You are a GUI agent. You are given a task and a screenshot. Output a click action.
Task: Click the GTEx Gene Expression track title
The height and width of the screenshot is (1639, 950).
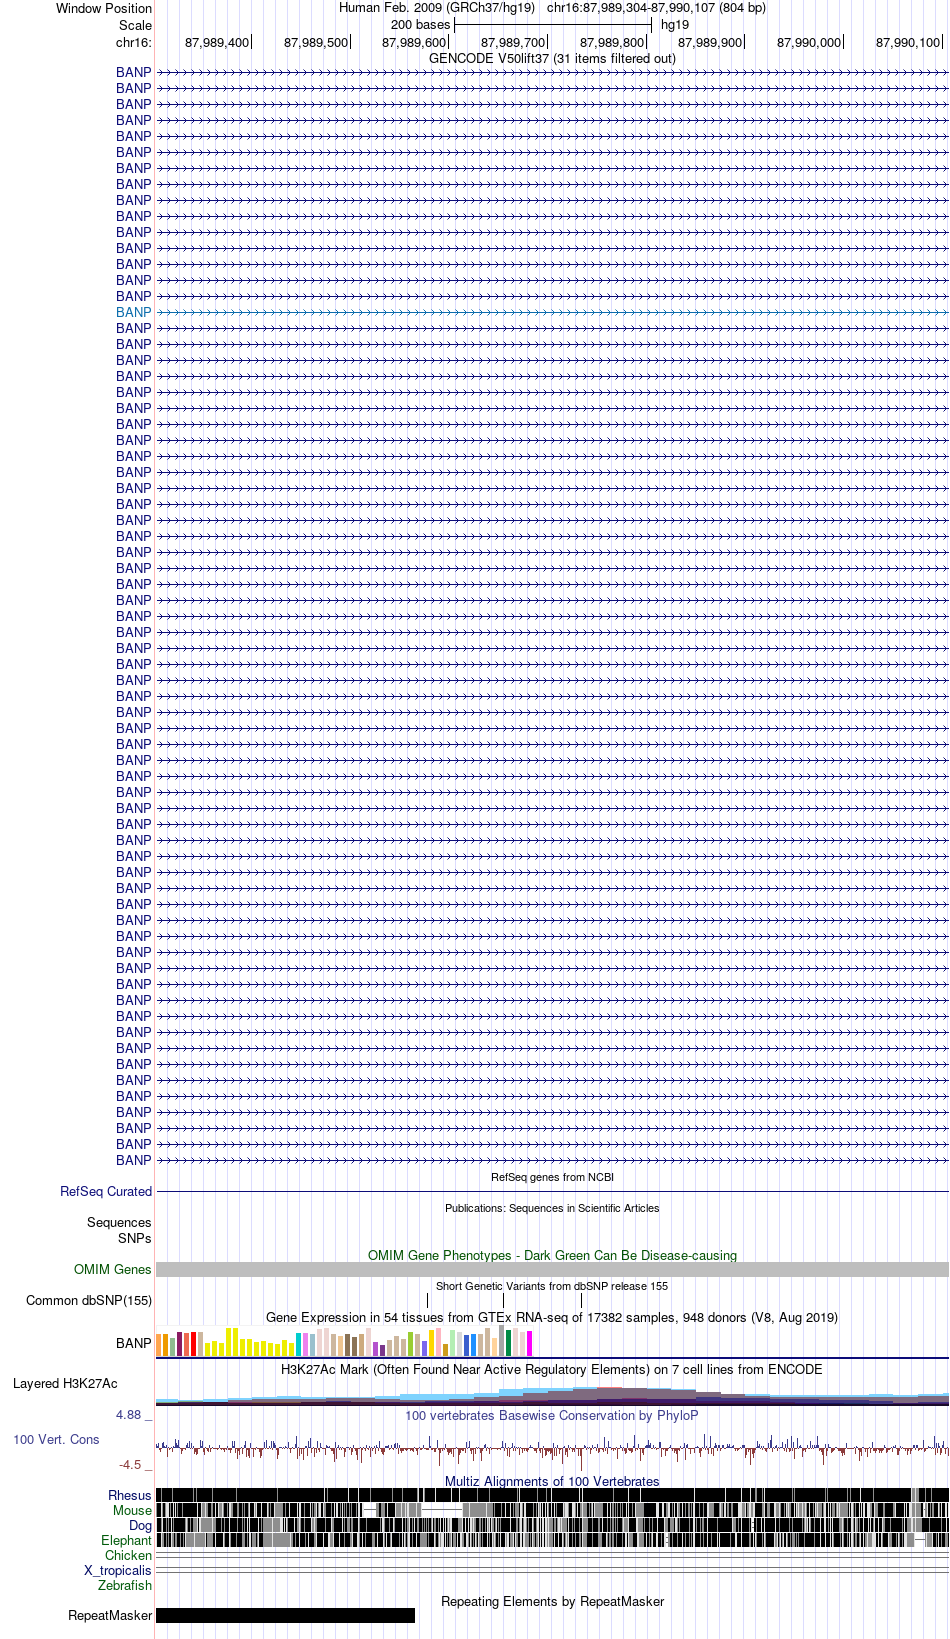pyautogui.click(x=552, y=1317)
